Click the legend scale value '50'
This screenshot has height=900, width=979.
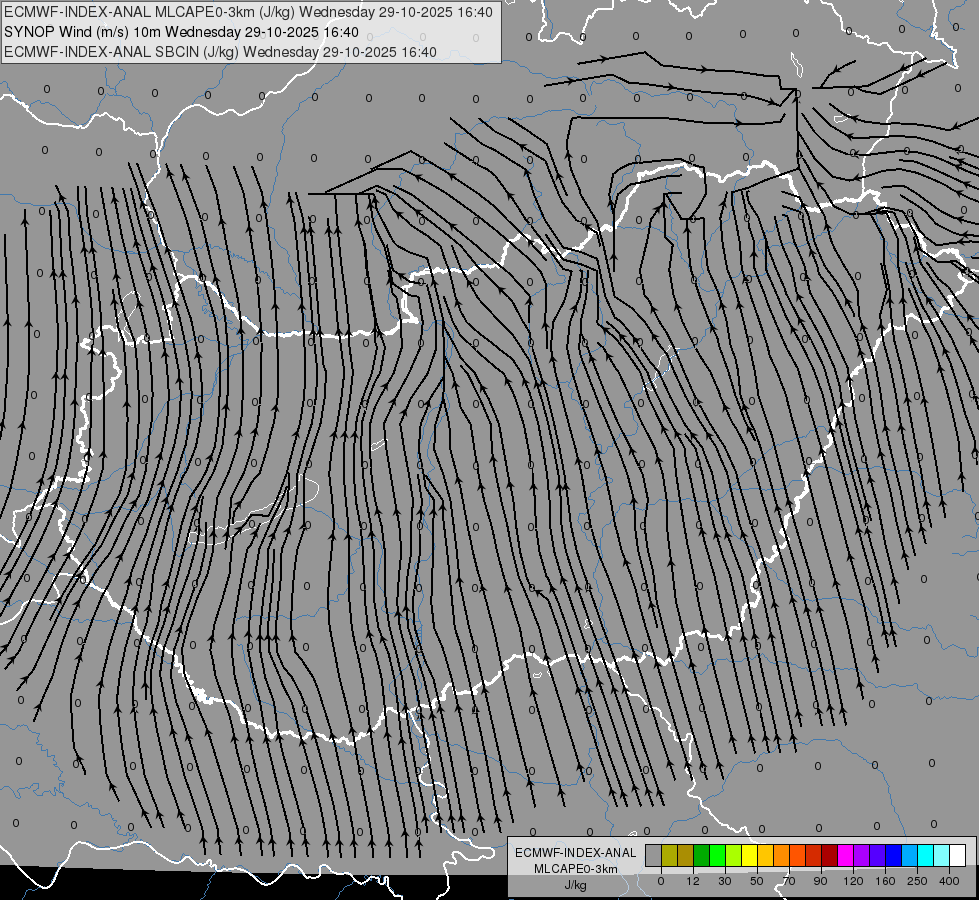pos(757,881)
